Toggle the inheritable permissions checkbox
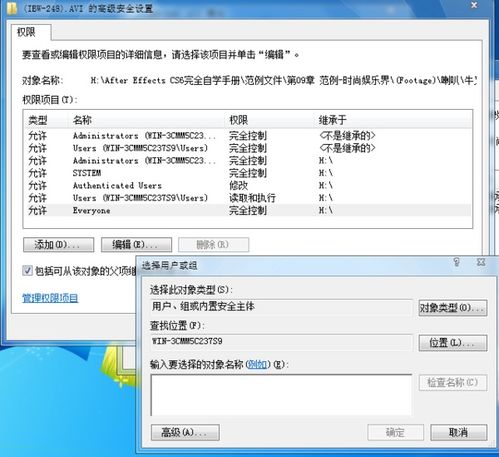This screenshot has height=457, width=499. coord(27,270)
